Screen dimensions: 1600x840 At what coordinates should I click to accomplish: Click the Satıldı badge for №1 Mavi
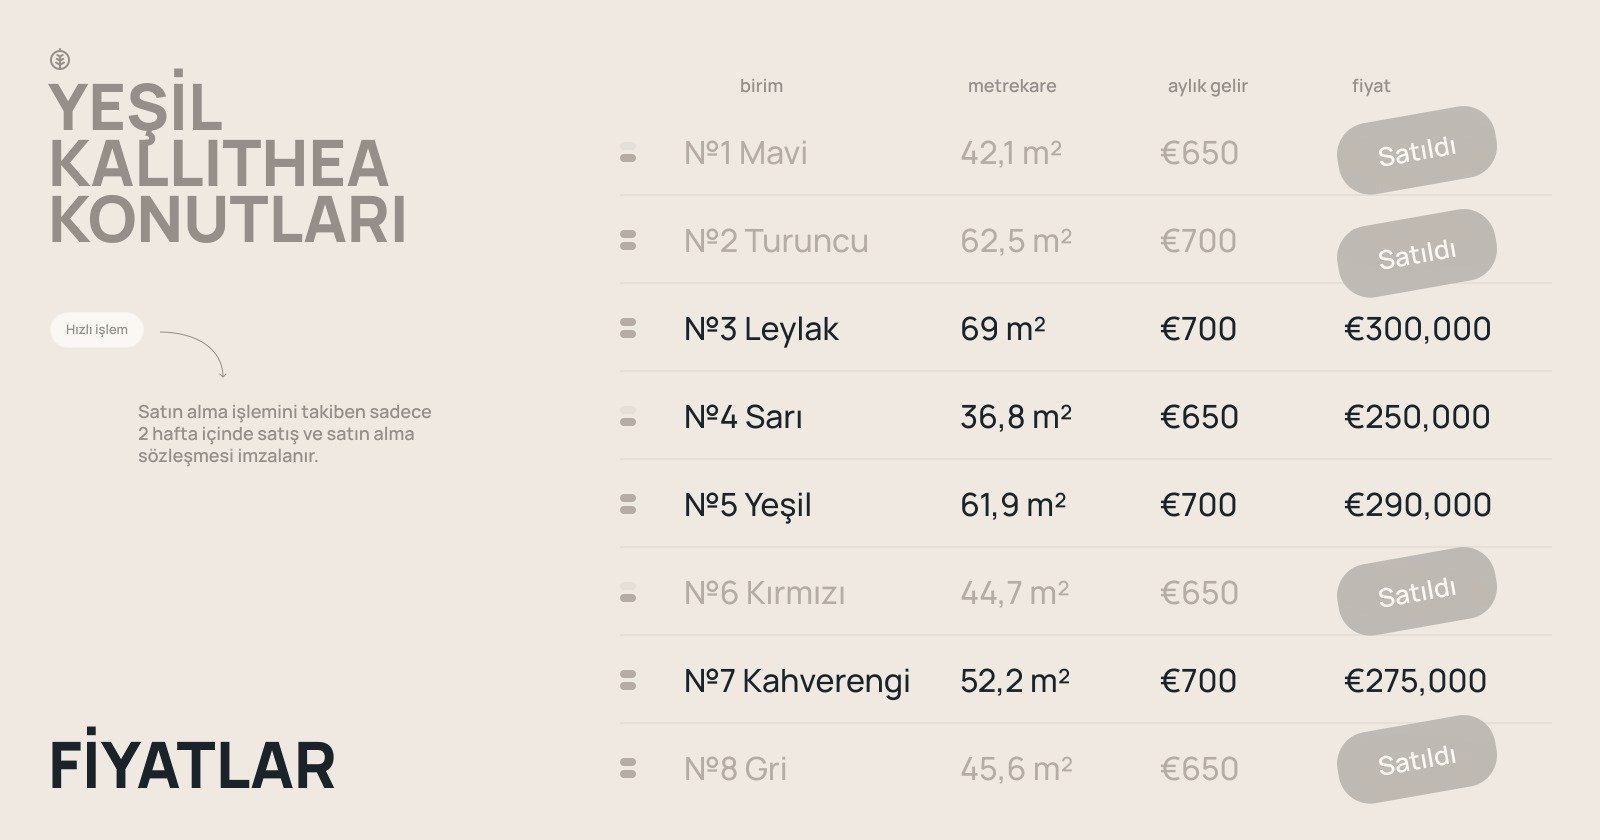click(x=1416, y=151)
